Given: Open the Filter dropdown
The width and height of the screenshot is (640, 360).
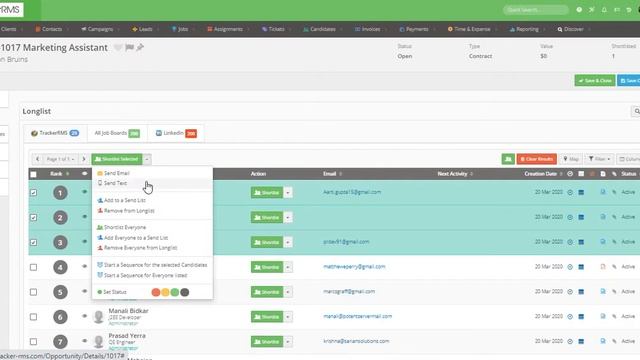Looking at the screenshot, I should pos(599,159).
